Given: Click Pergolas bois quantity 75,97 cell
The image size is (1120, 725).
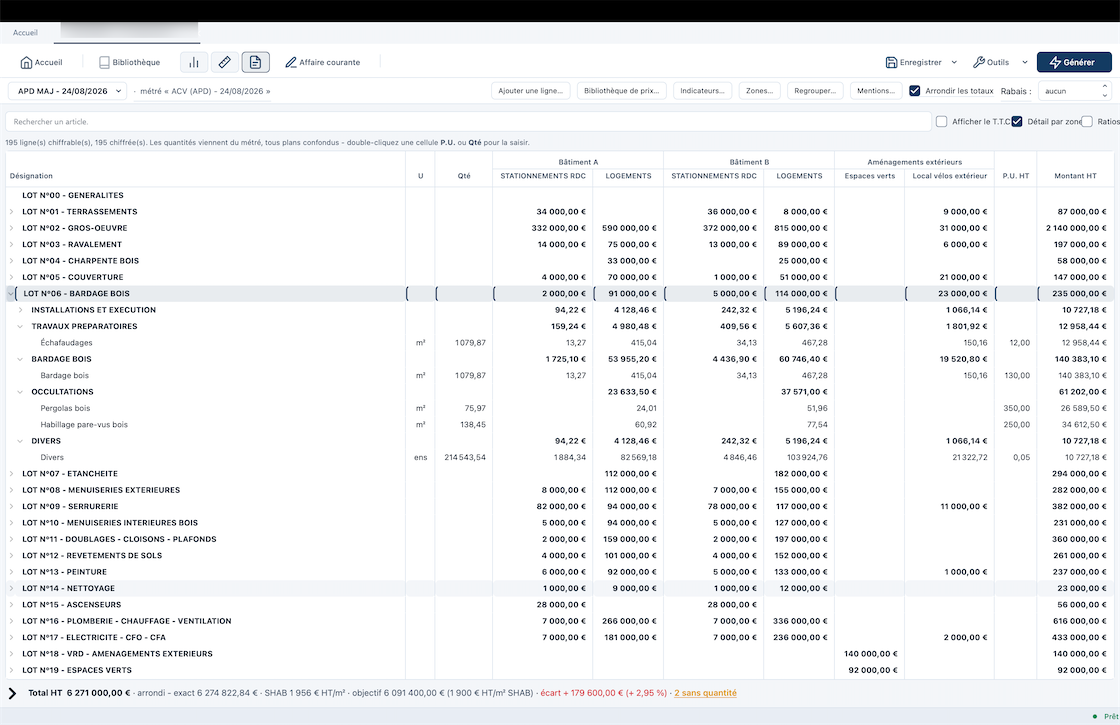Looking at the screenshot, I should [x=464, y=408].
